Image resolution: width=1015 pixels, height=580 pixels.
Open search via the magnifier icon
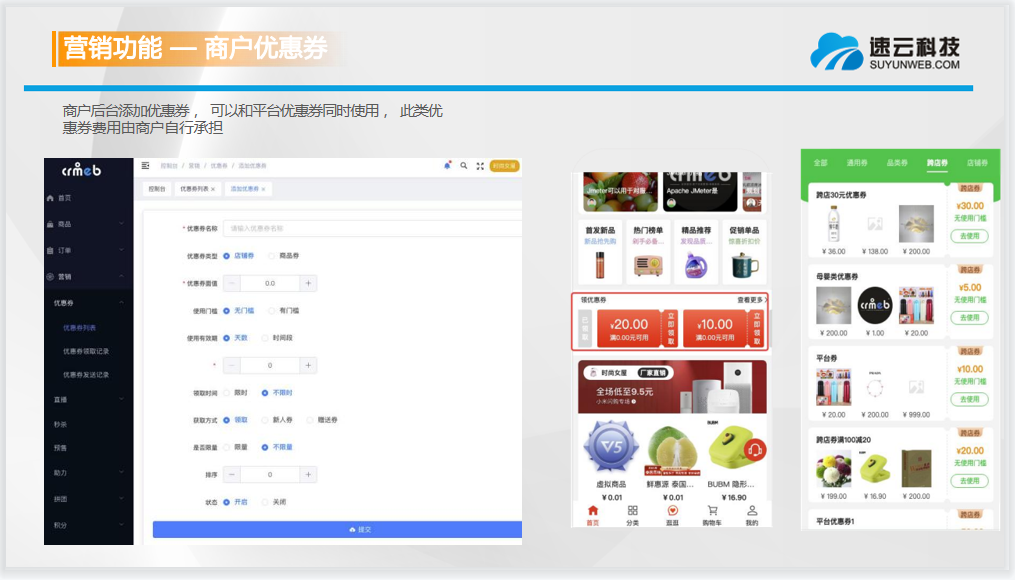click(x=464, y=166)
